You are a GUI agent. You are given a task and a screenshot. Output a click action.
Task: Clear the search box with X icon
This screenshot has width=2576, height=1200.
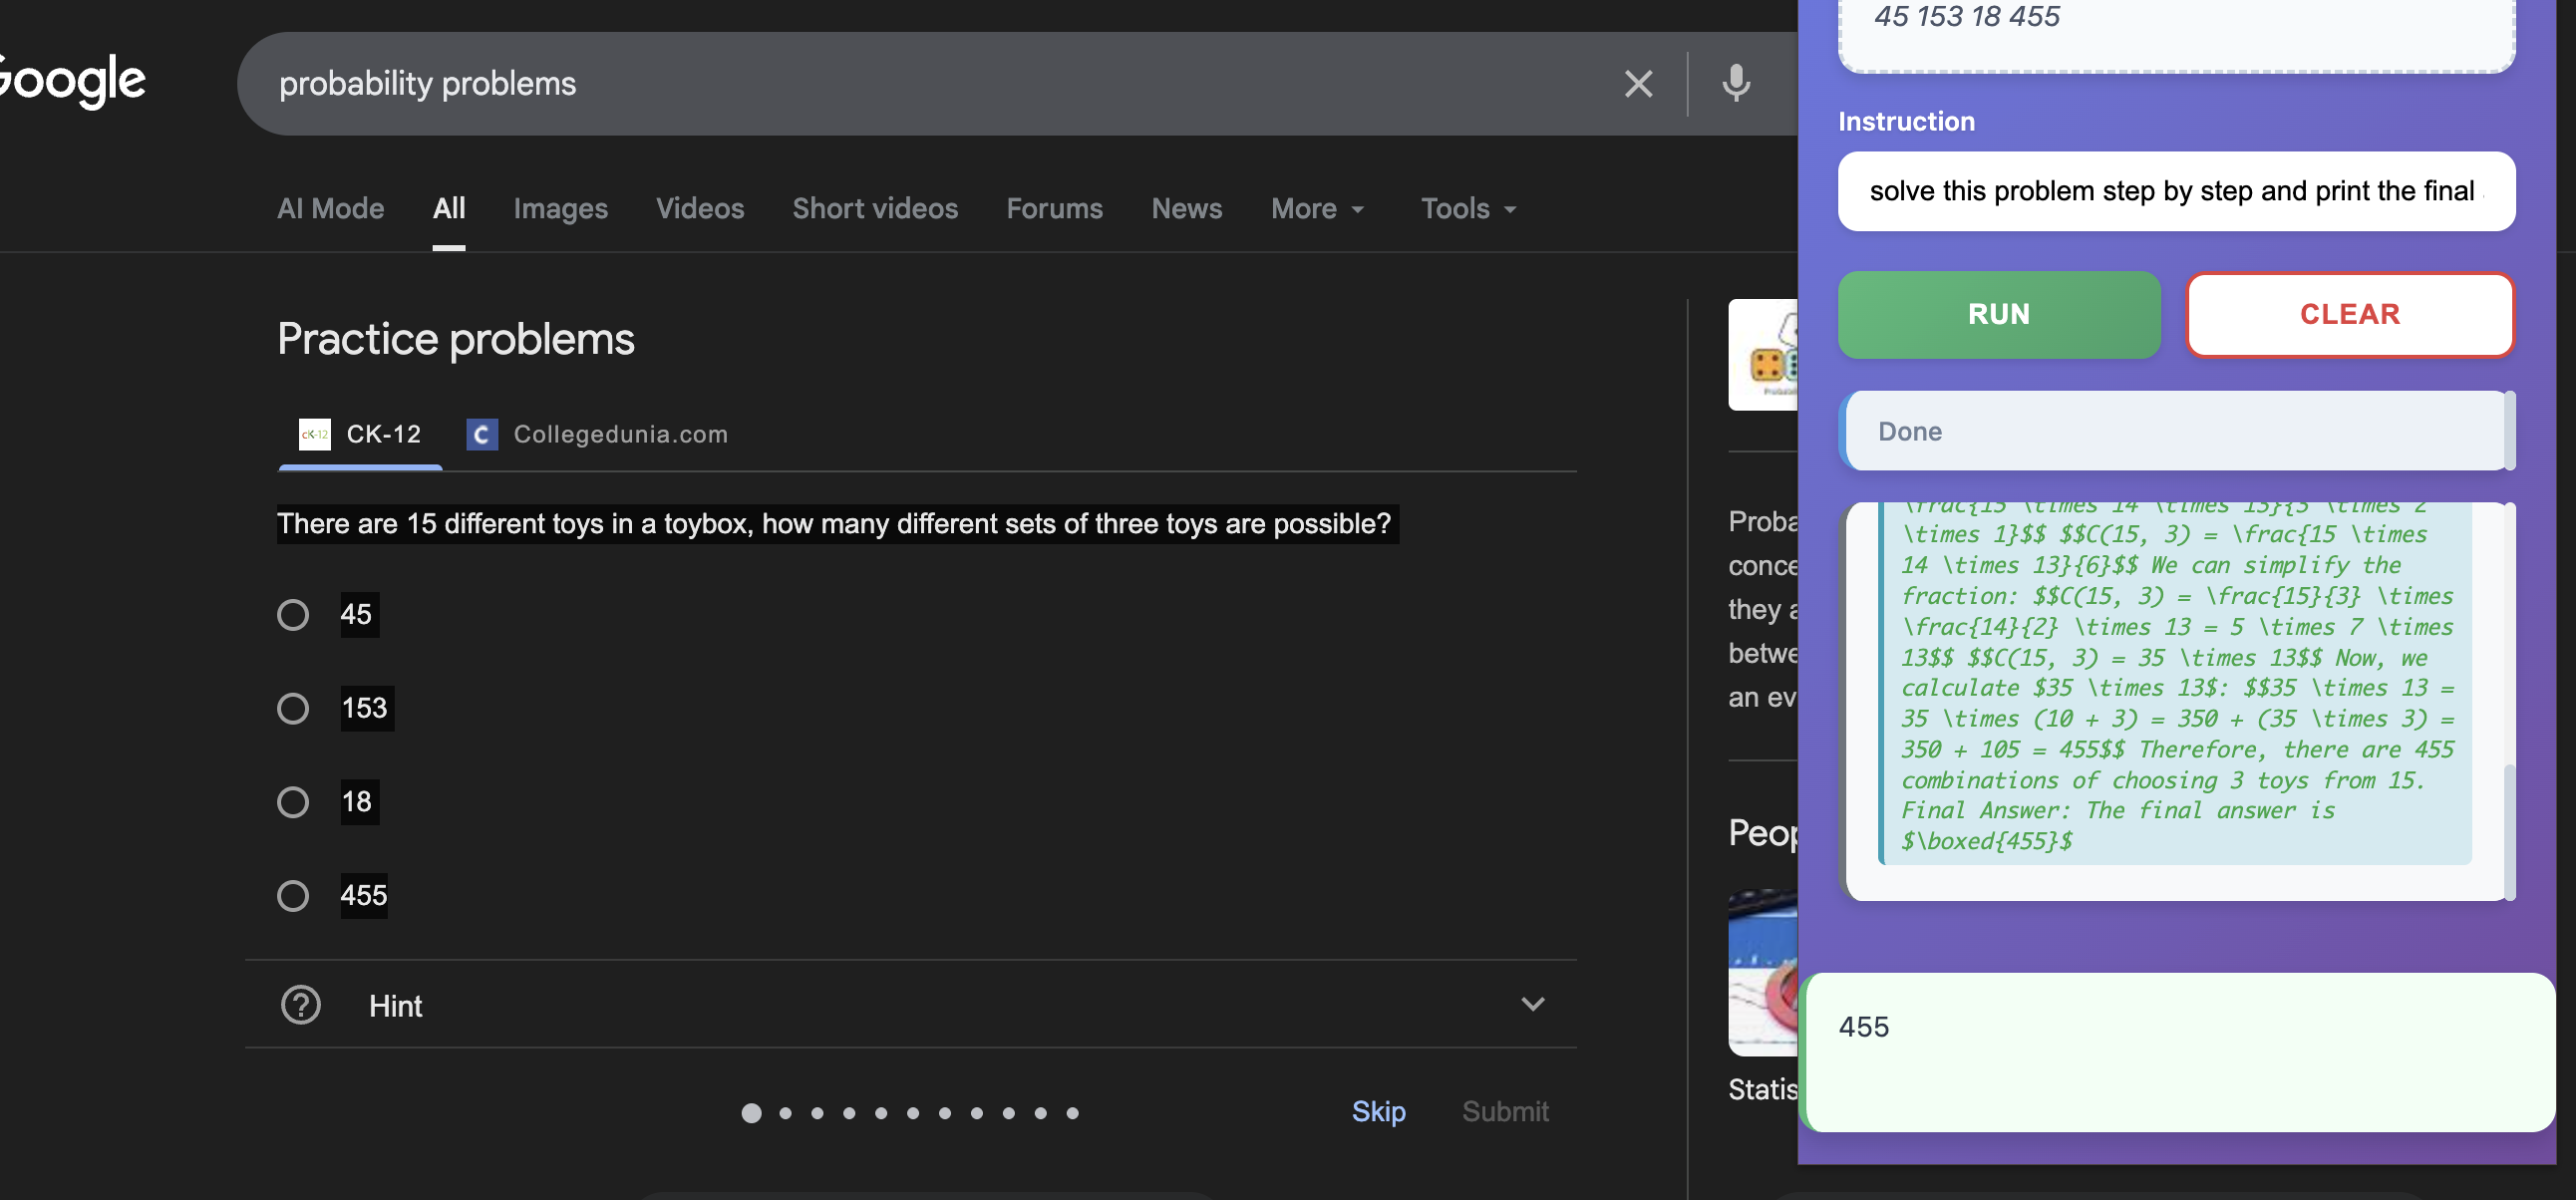coord(1637,84)
